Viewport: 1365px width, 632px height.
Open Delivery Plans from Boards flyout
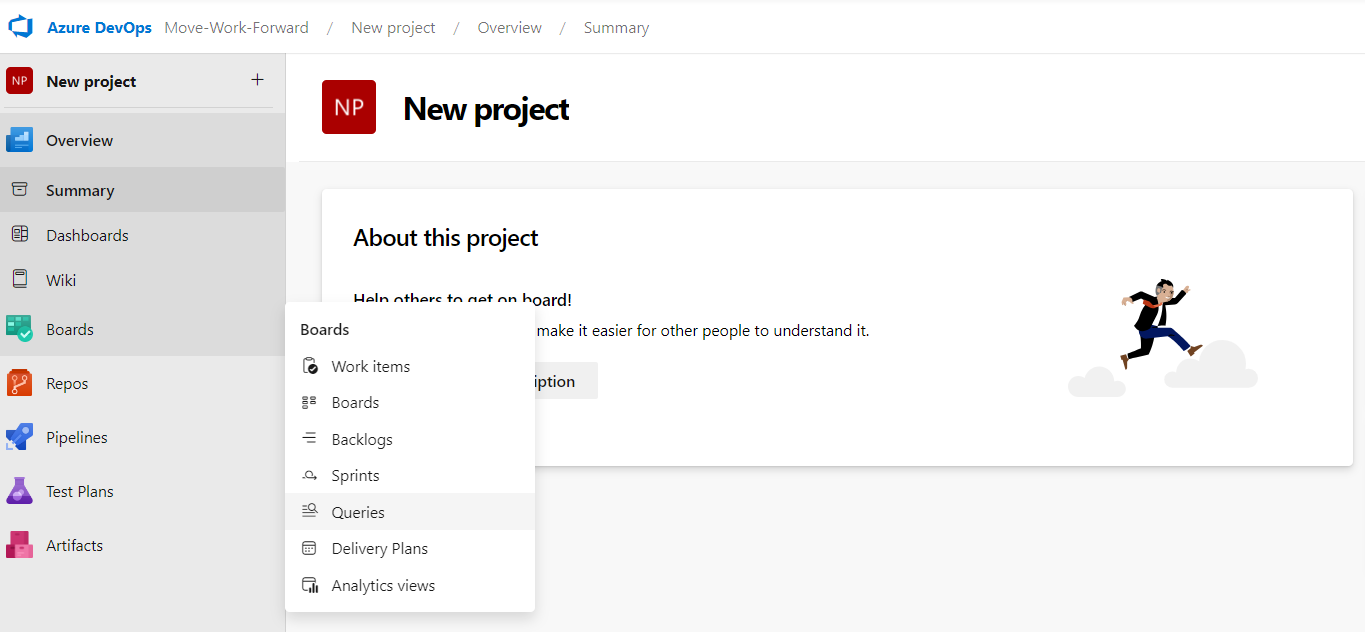(379, 549)
